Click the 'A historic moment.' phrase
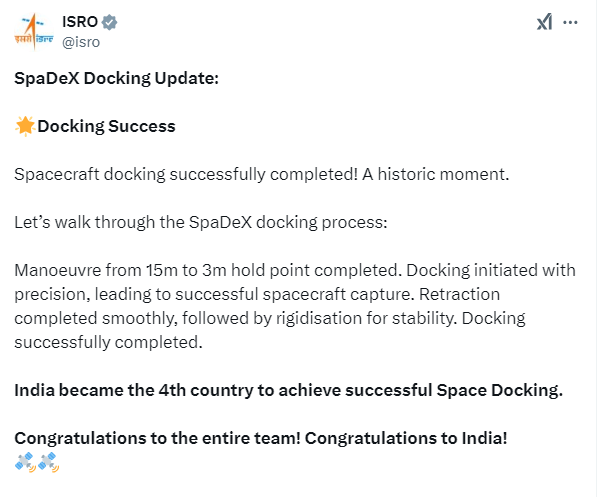This screenshot has width=602, height=497. click(435, 174)
